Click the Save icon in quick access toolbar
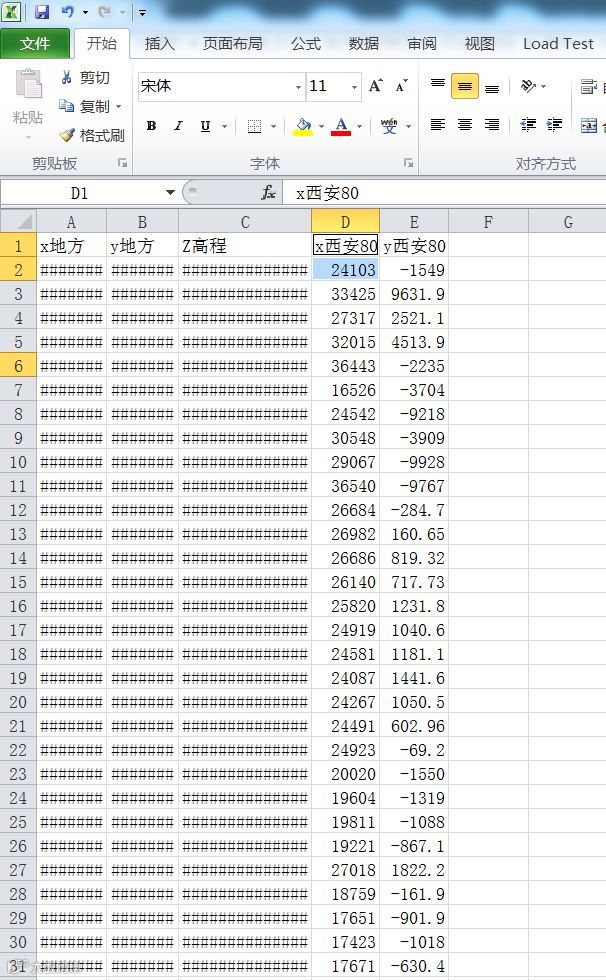This screenshot has width=606, height=980. tap(42, 11)
